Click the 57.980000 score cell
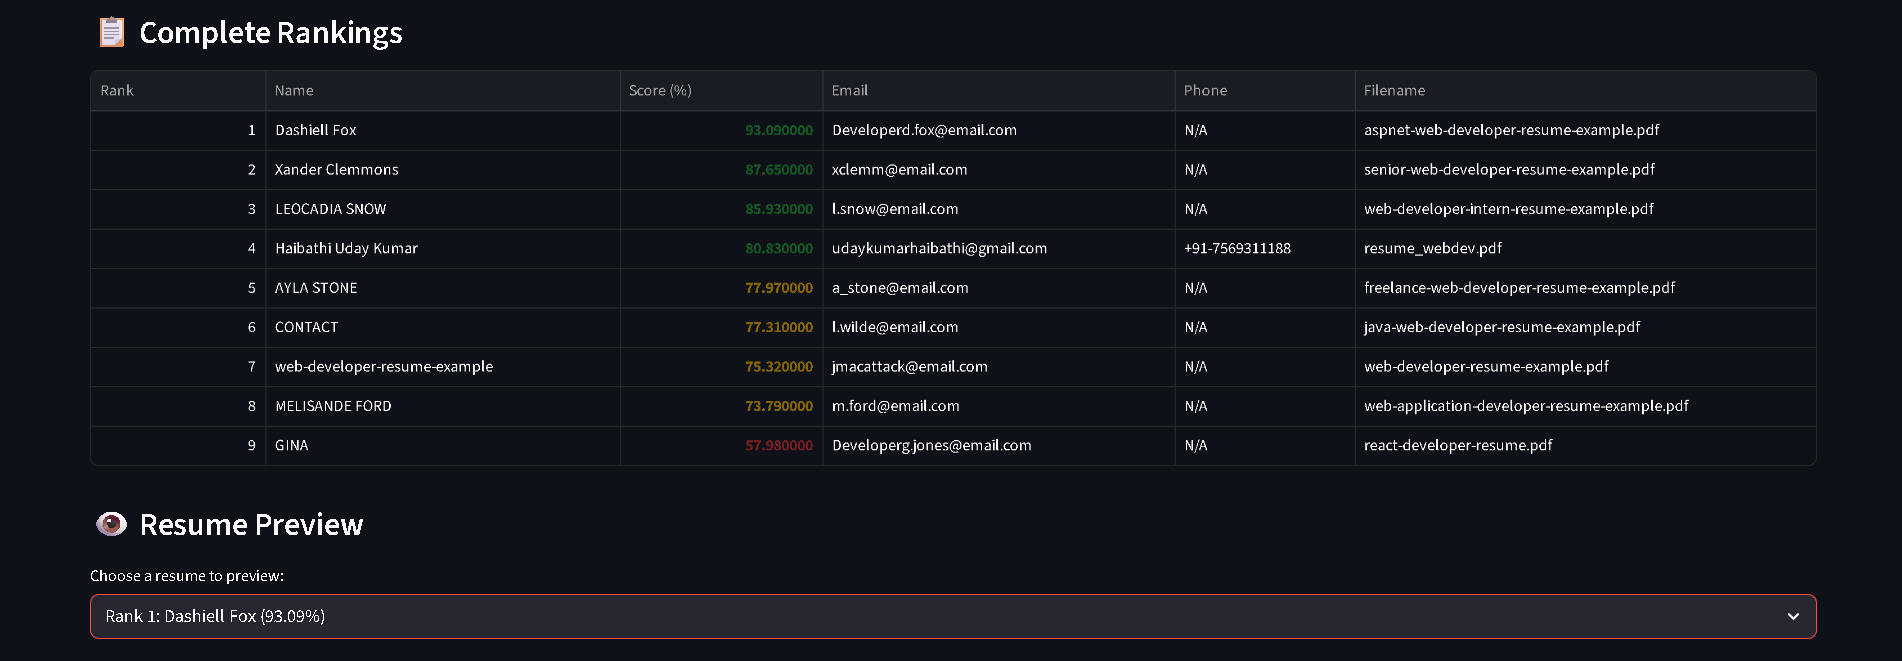Viewport: 1902px width, 661px height. tap(721, 446)
